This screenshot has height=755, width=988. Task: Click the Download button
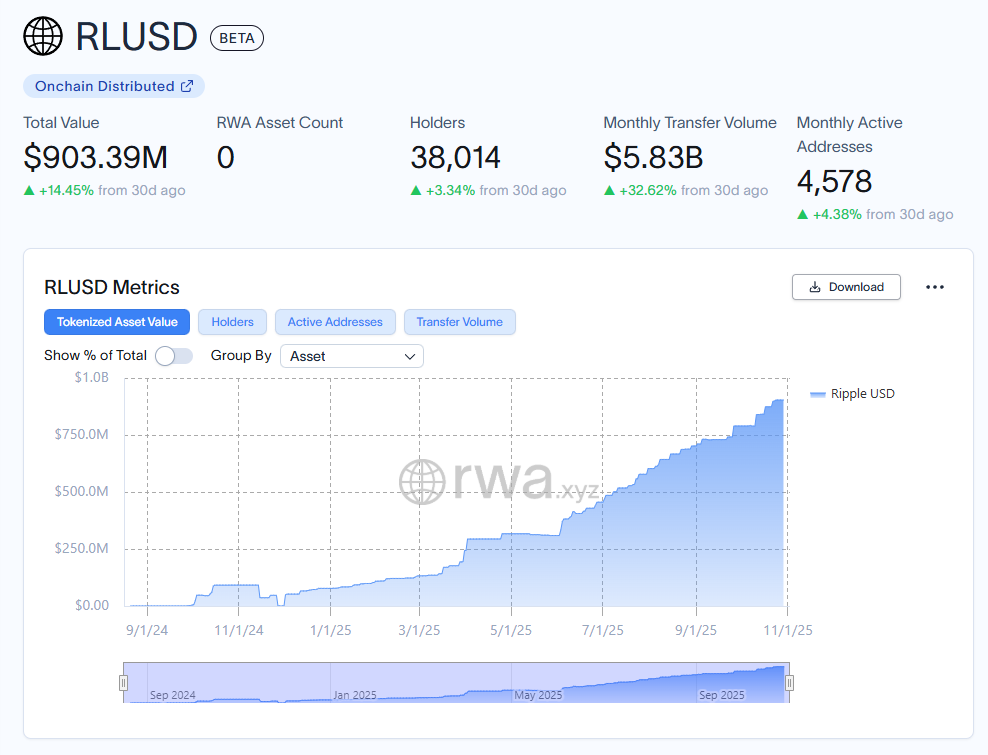tap(846, 287)
